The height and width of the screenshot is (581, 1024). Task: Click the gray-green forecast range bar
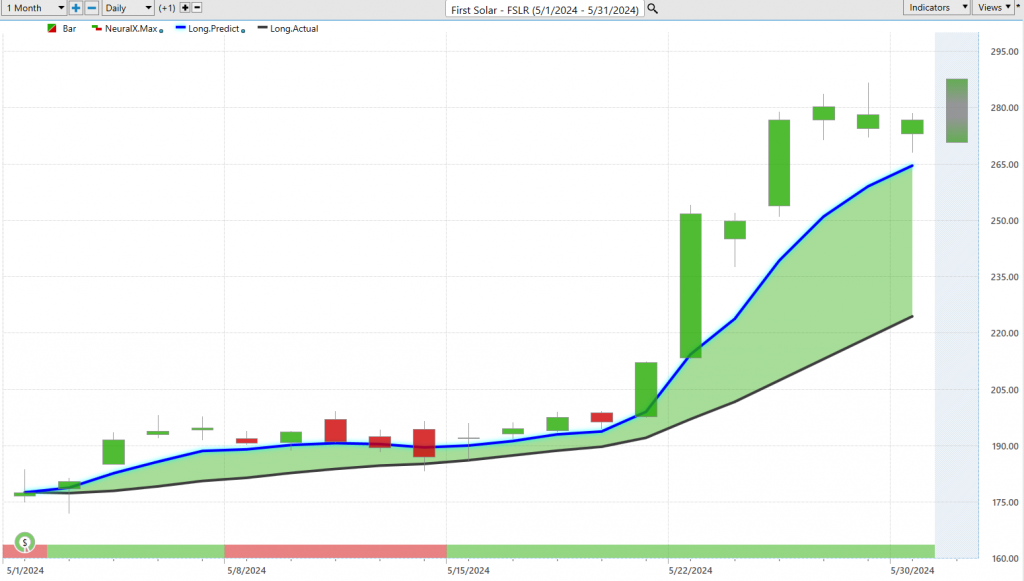[x=957, y=111]
